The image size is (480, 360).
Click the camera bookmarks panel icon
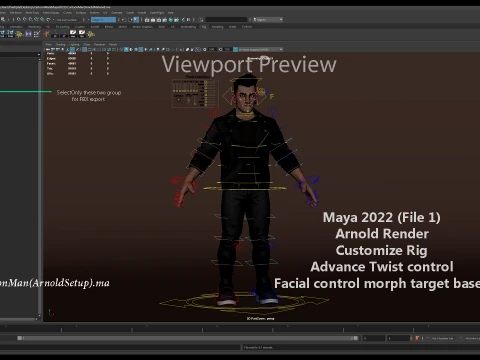63,49
